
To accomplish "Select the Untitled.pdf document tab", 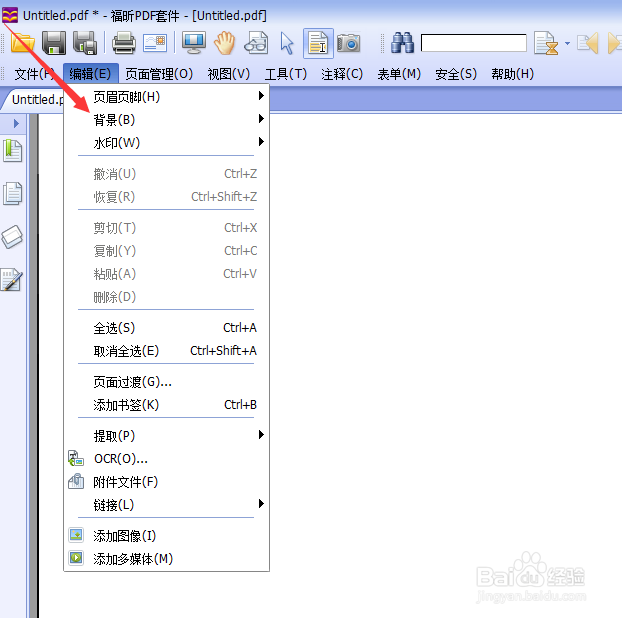I will (36, 100).
